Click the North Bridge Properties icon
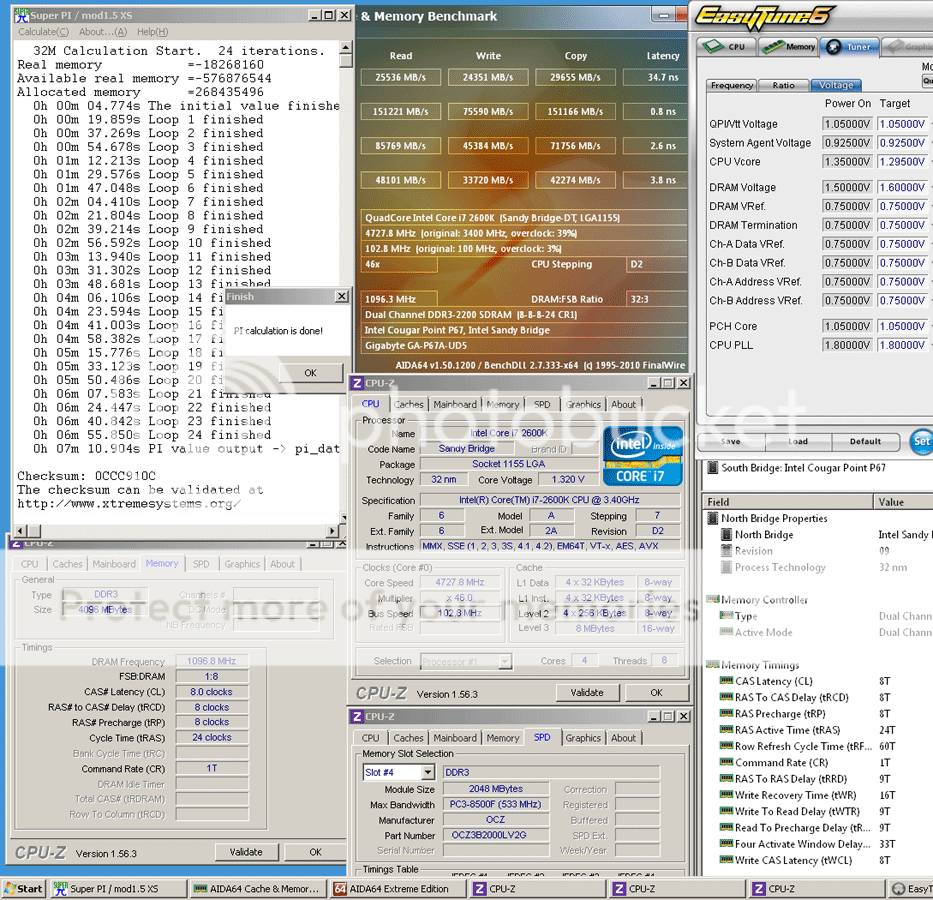The height and width of the screenshot is (900, 933). pos(712,518)
